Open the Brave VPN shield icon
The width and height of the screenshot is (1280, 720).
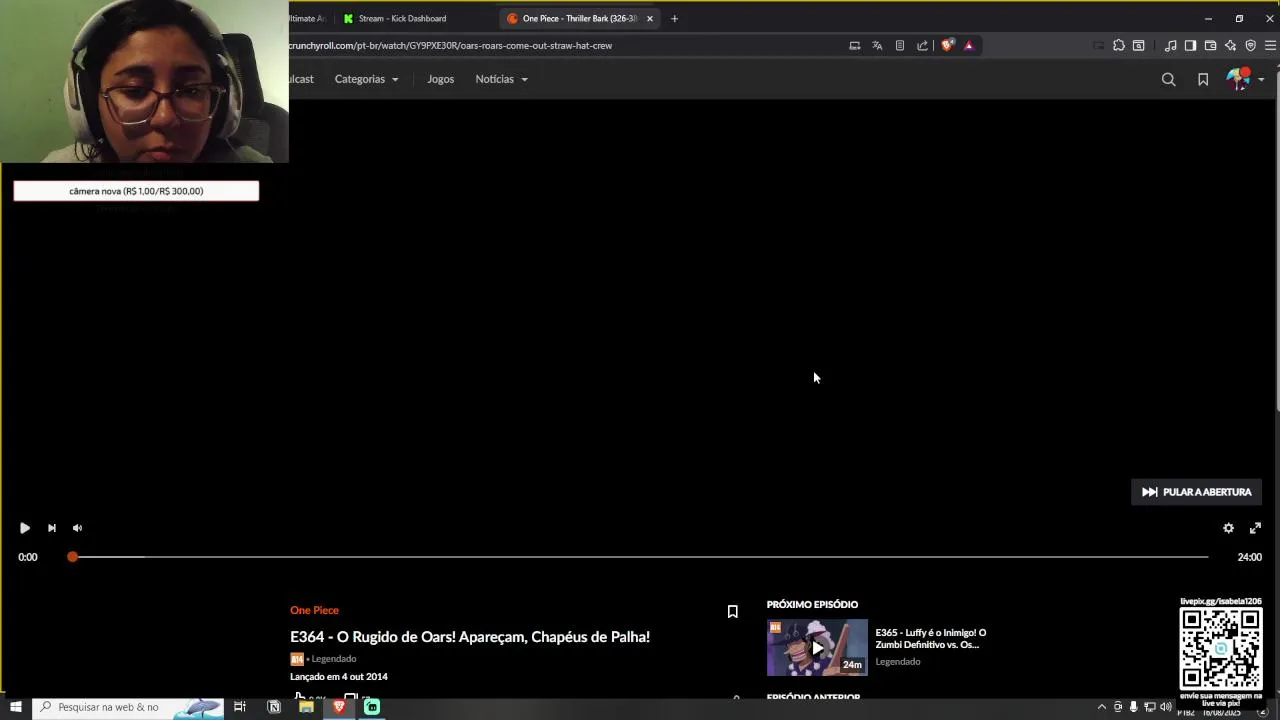click(1250, 45)
